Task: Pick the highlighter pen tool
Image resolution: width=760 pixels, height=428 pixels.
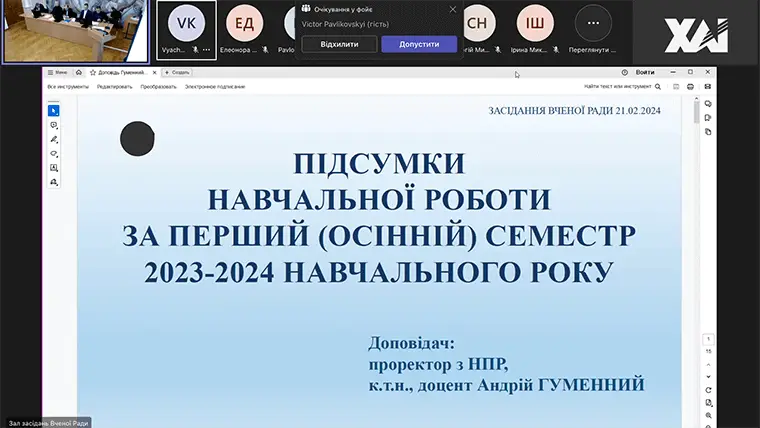Action: (x=54, y=139)
